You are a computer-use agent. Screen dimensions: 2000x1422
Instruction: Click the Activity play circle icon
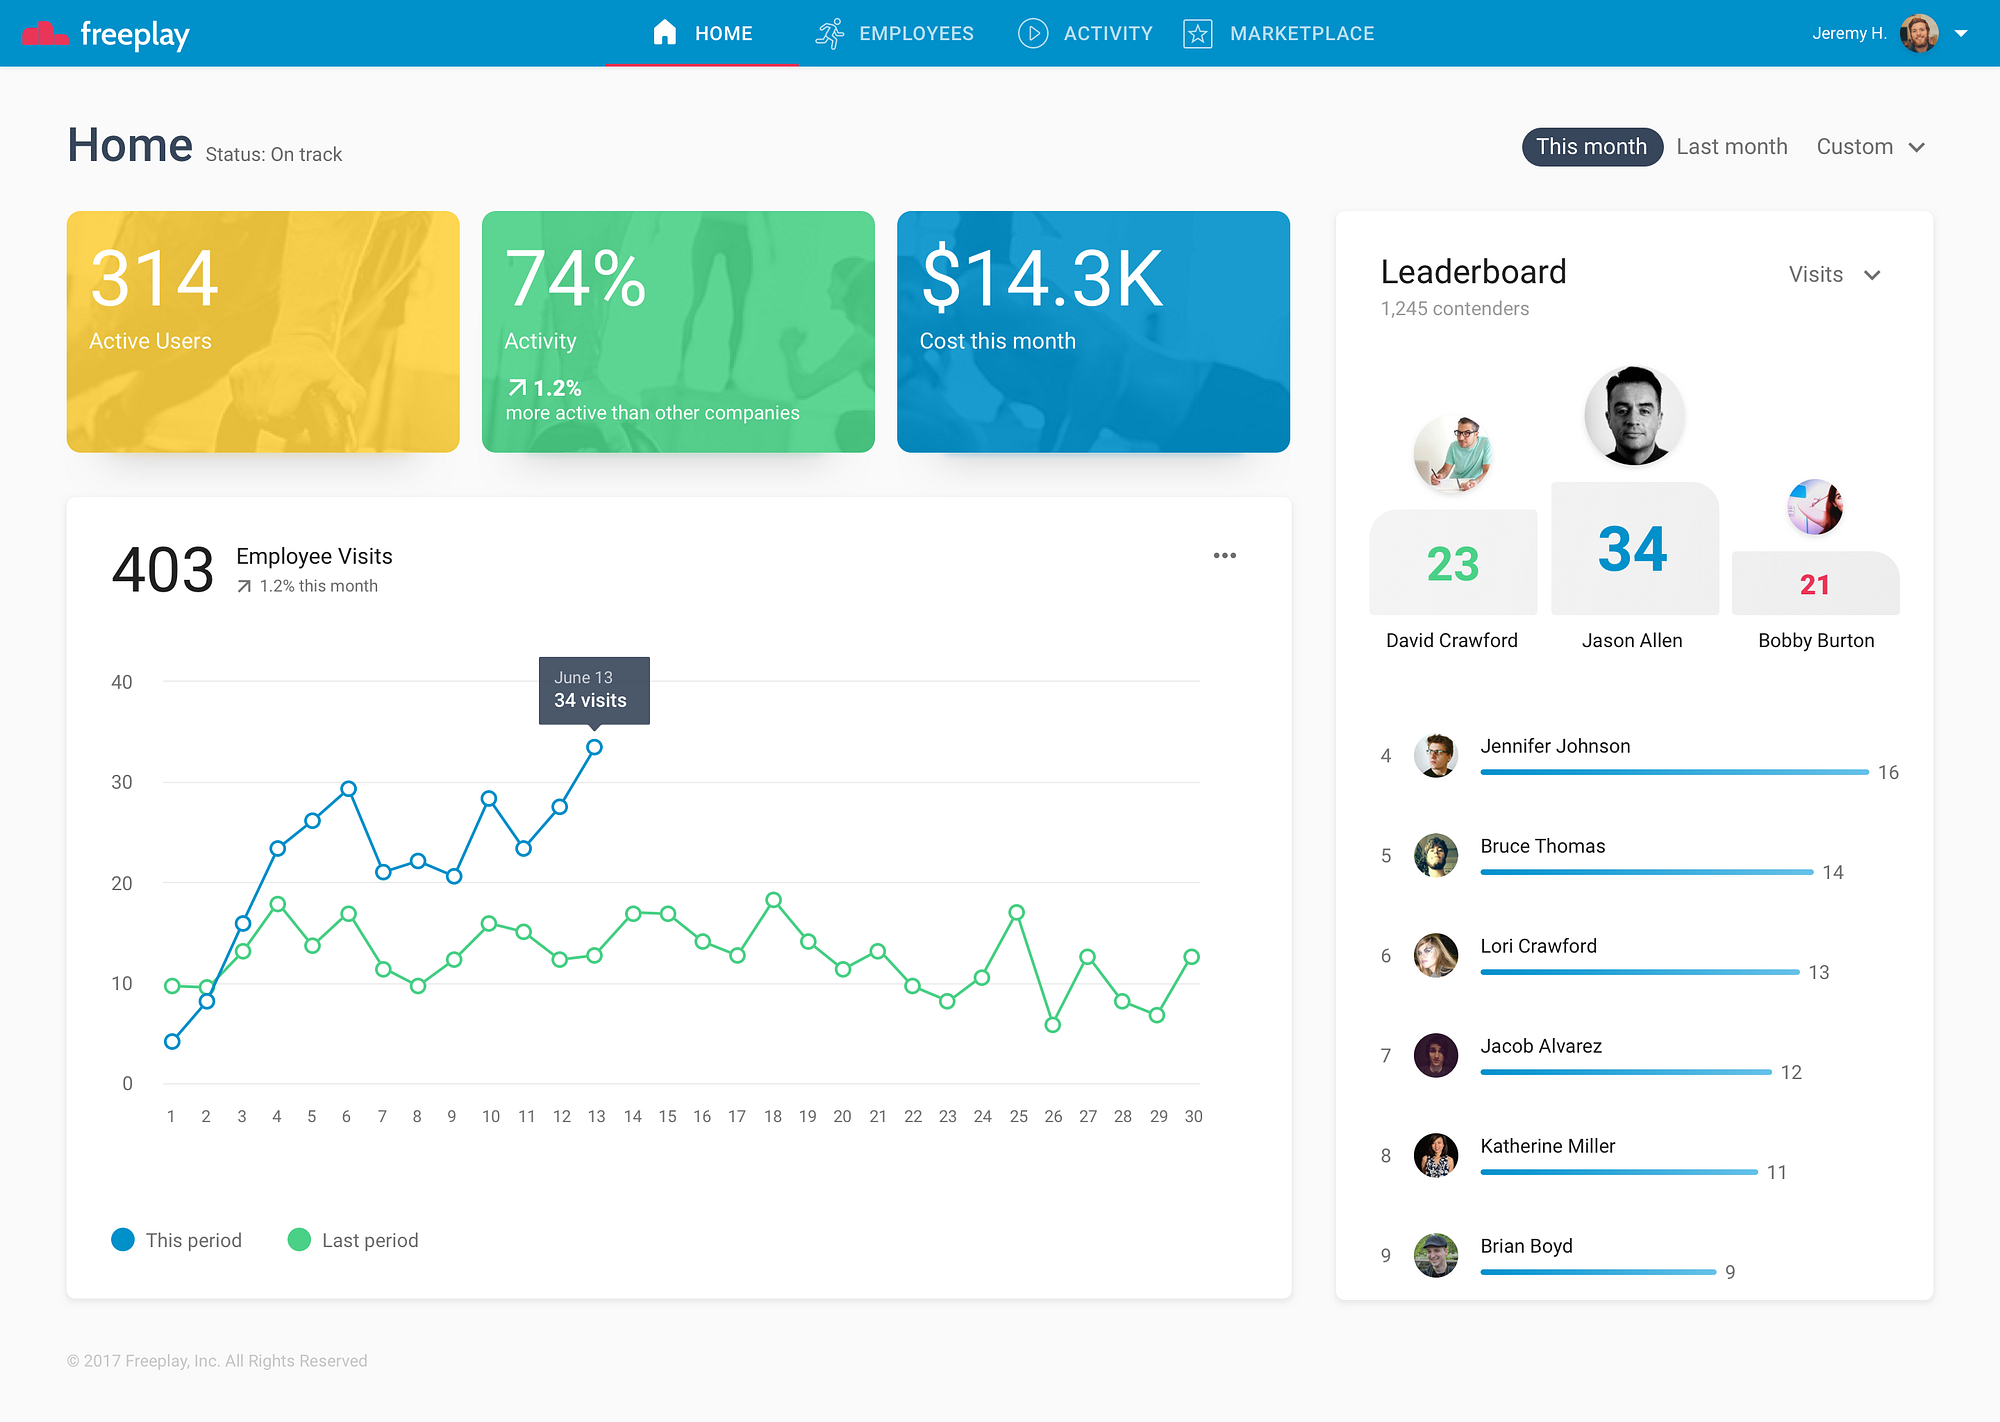(1032, 33)
